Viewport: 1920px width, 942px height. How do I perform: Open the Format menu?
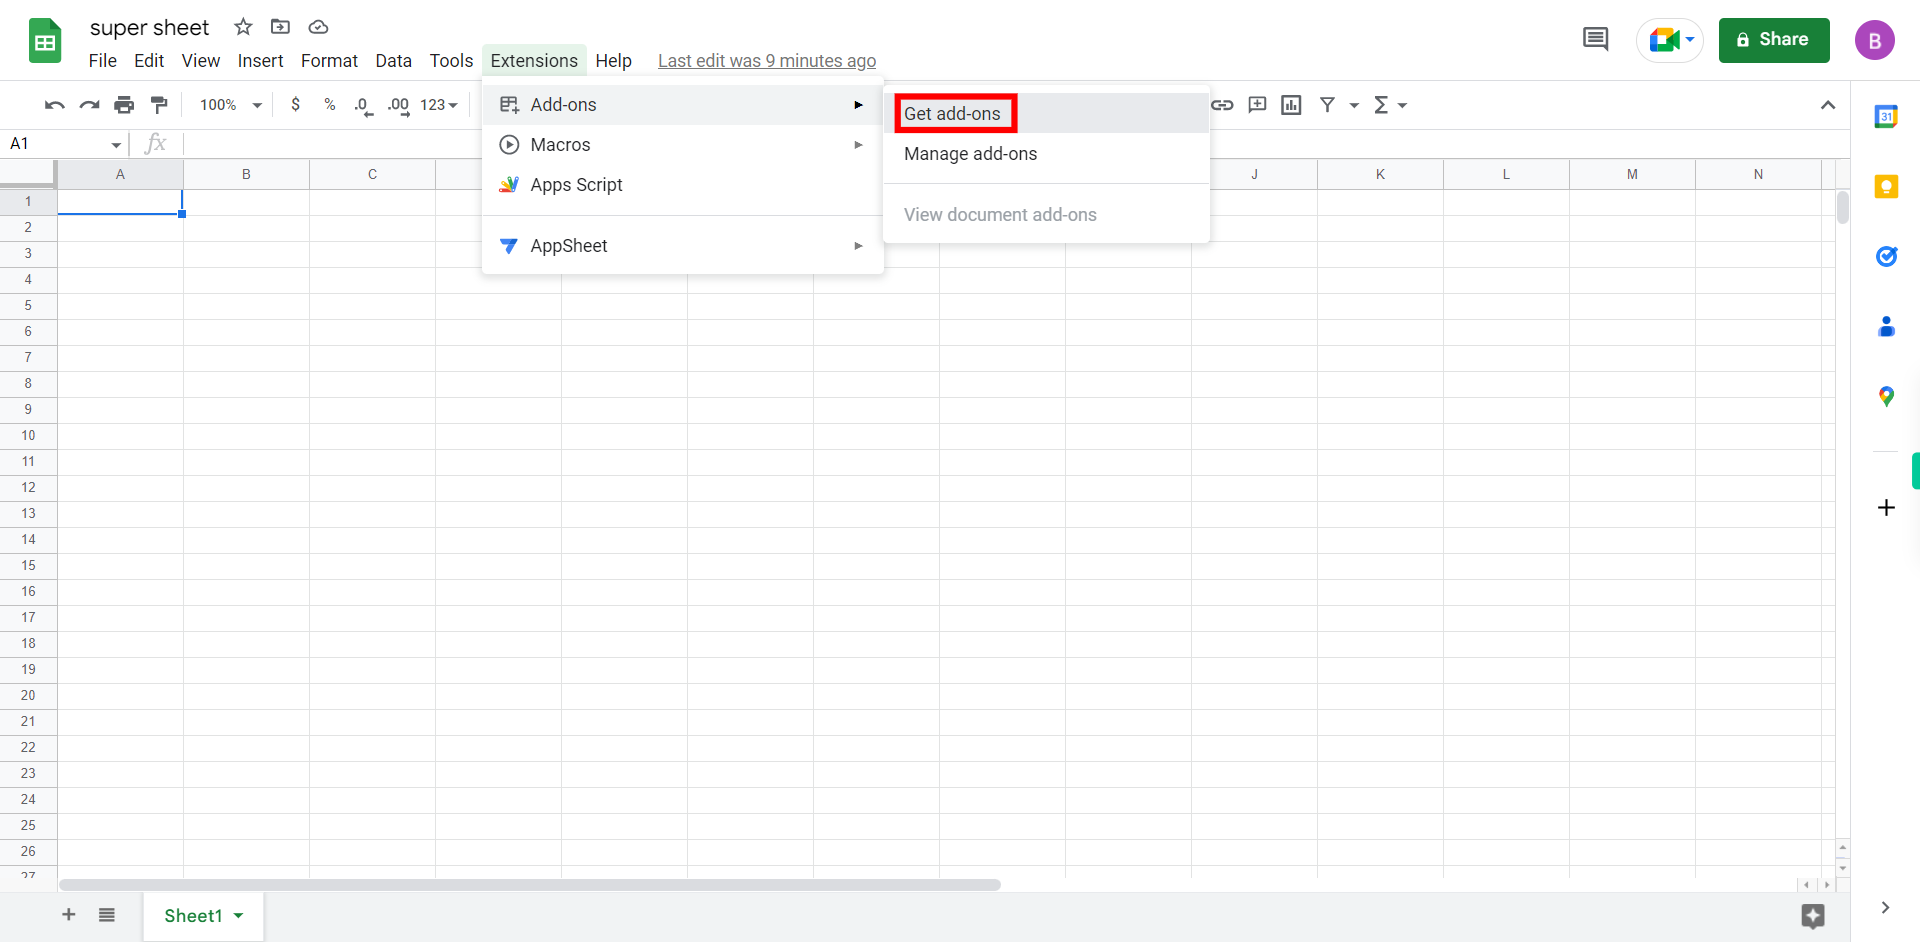pyautogui.click(x=329, y=61)
